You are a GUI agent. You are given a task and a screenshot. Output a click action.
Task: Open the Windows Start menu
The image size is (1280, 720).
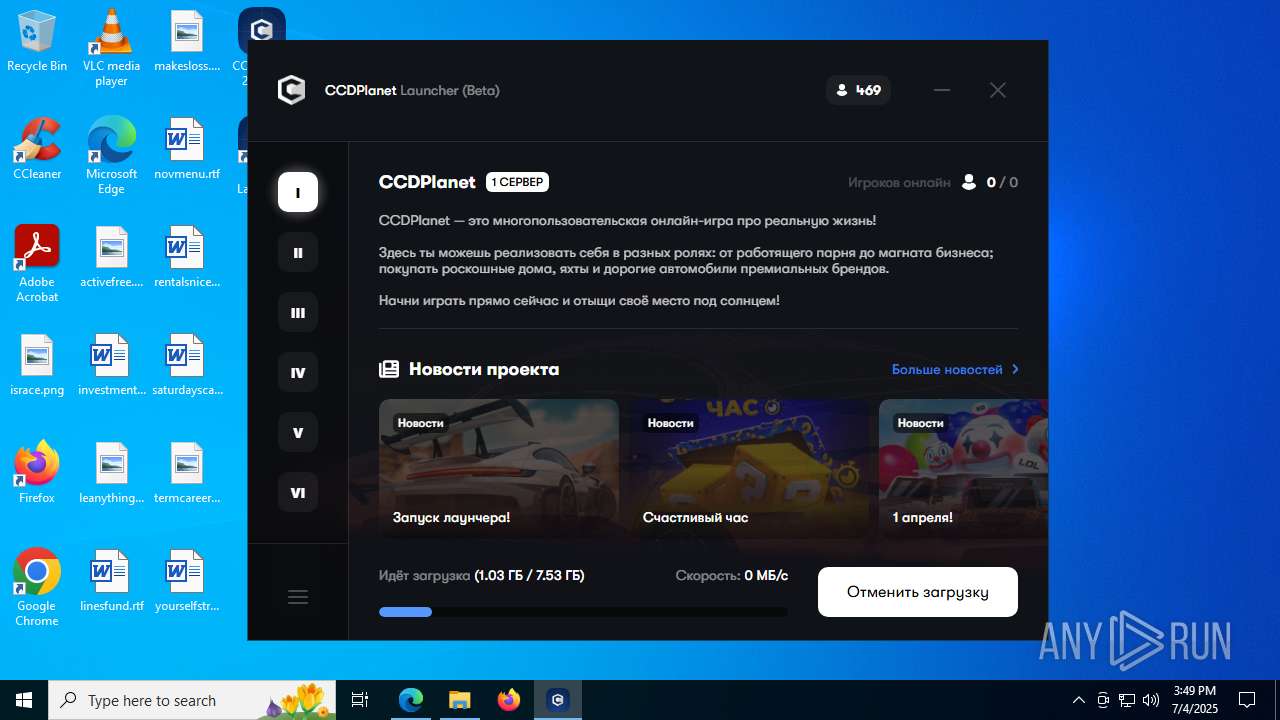coord(24,700)
